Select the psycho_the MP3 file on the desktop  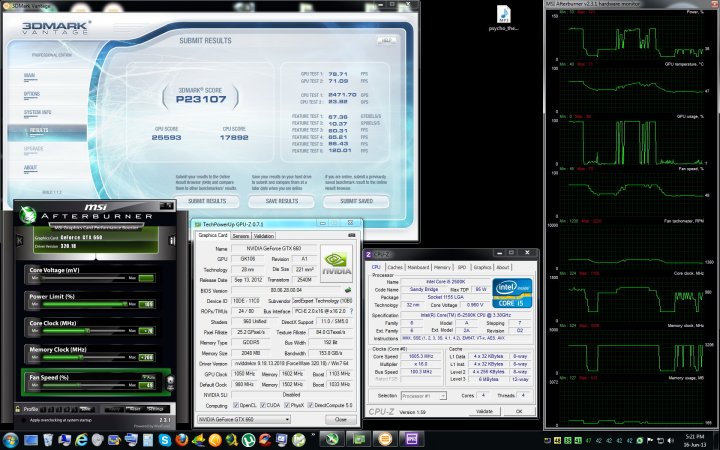[503, 18]
